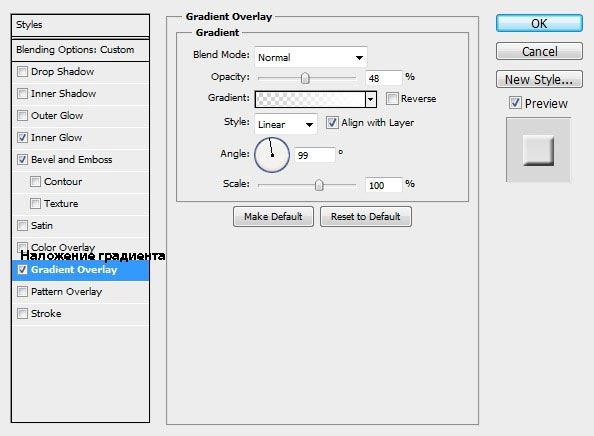Uncheck Bevel and Emboss checkbox
This screenshot has height=436, width=594.
coord(22,159)
